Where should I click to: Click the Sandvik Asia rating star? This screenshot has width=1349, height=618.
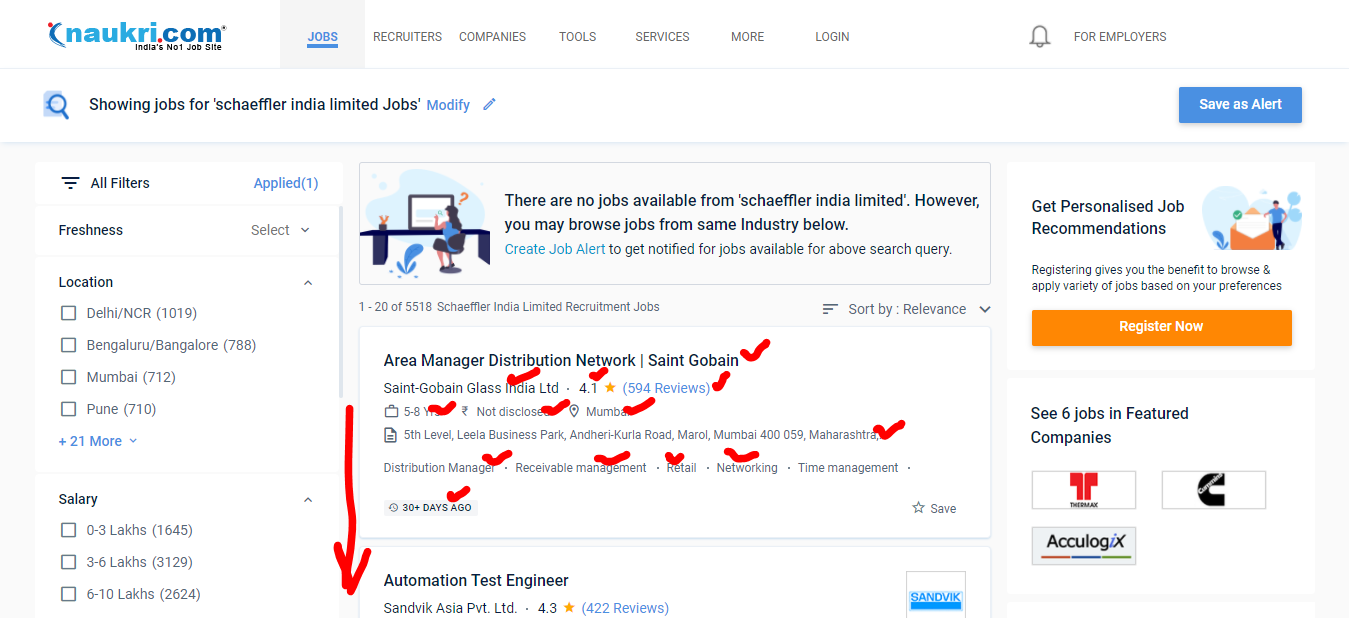click(x=569, y=608)
